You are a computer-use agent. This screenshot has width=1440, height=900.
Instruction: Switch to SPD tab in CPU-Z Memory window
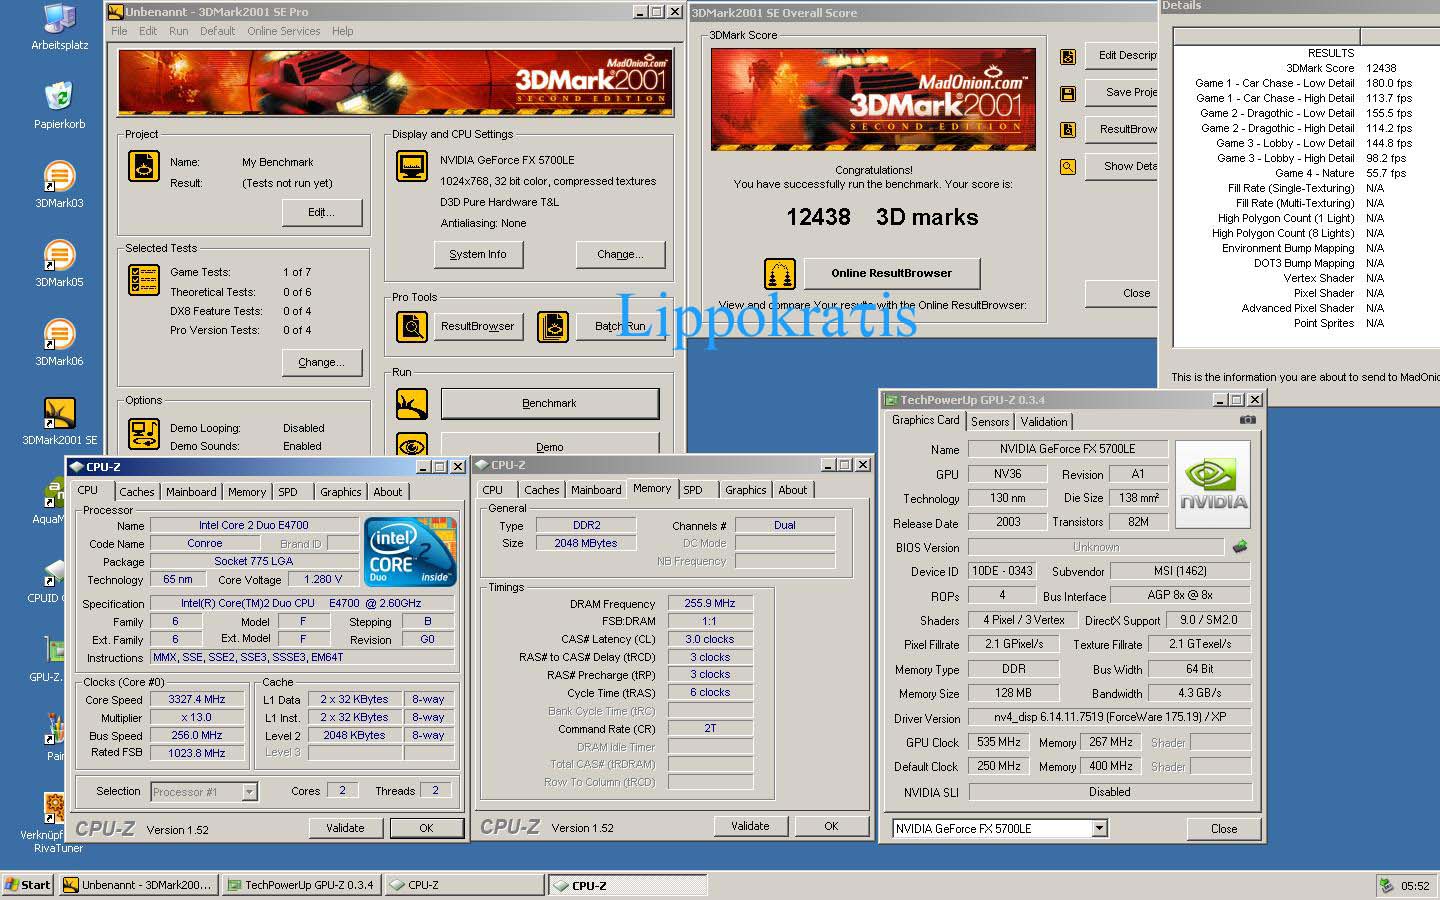[x=693, y=490]
